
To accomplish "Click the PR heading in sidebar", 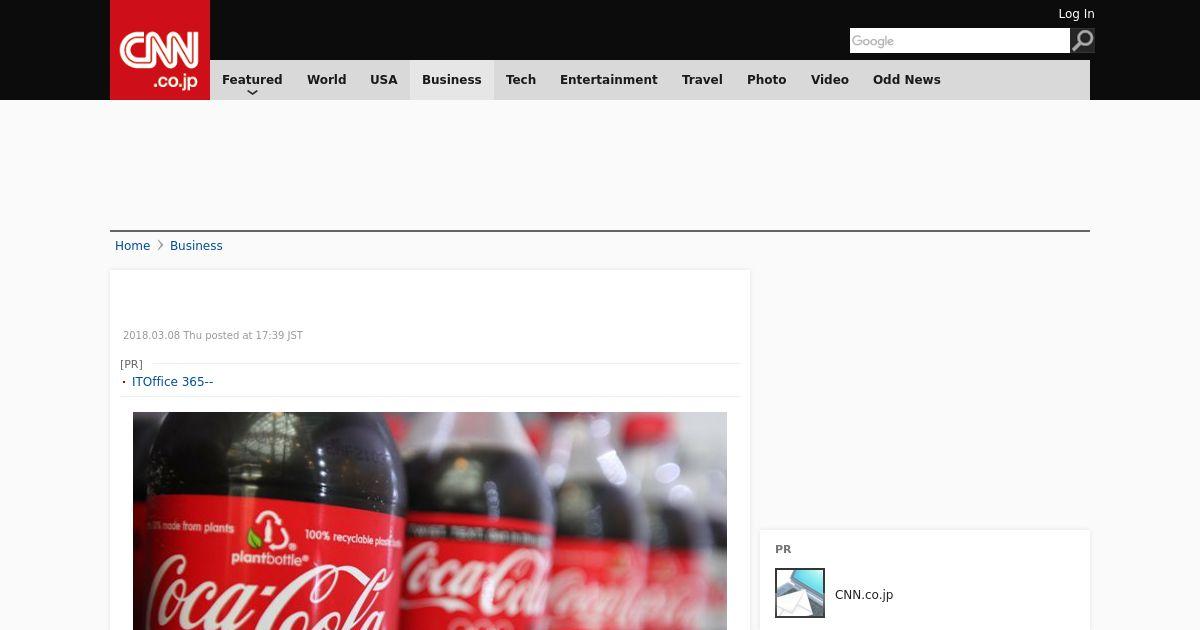I will (783, 549).
